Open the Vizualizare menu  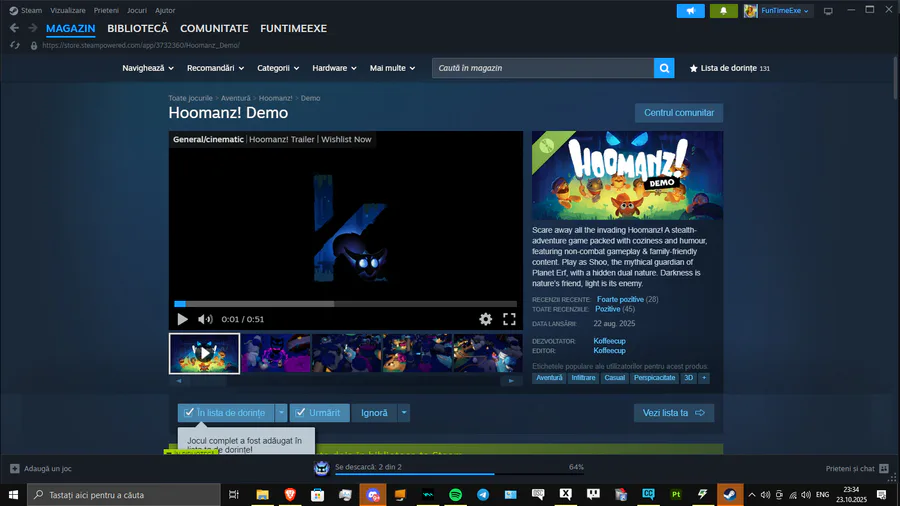(68, 10)
